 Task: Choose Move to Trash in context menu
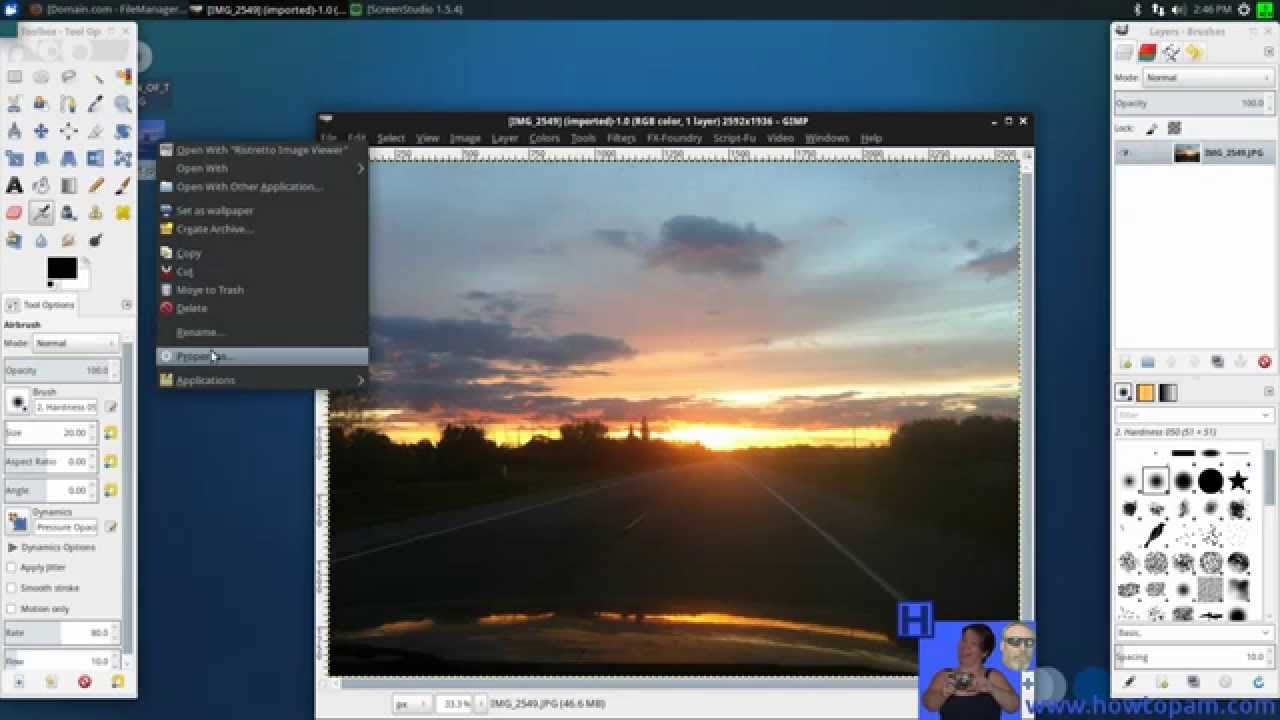[263, 290]
